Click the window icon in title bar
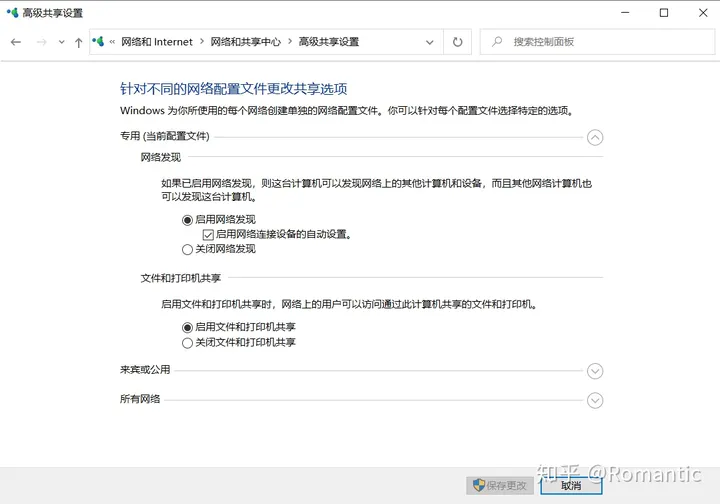 point(12,13)
